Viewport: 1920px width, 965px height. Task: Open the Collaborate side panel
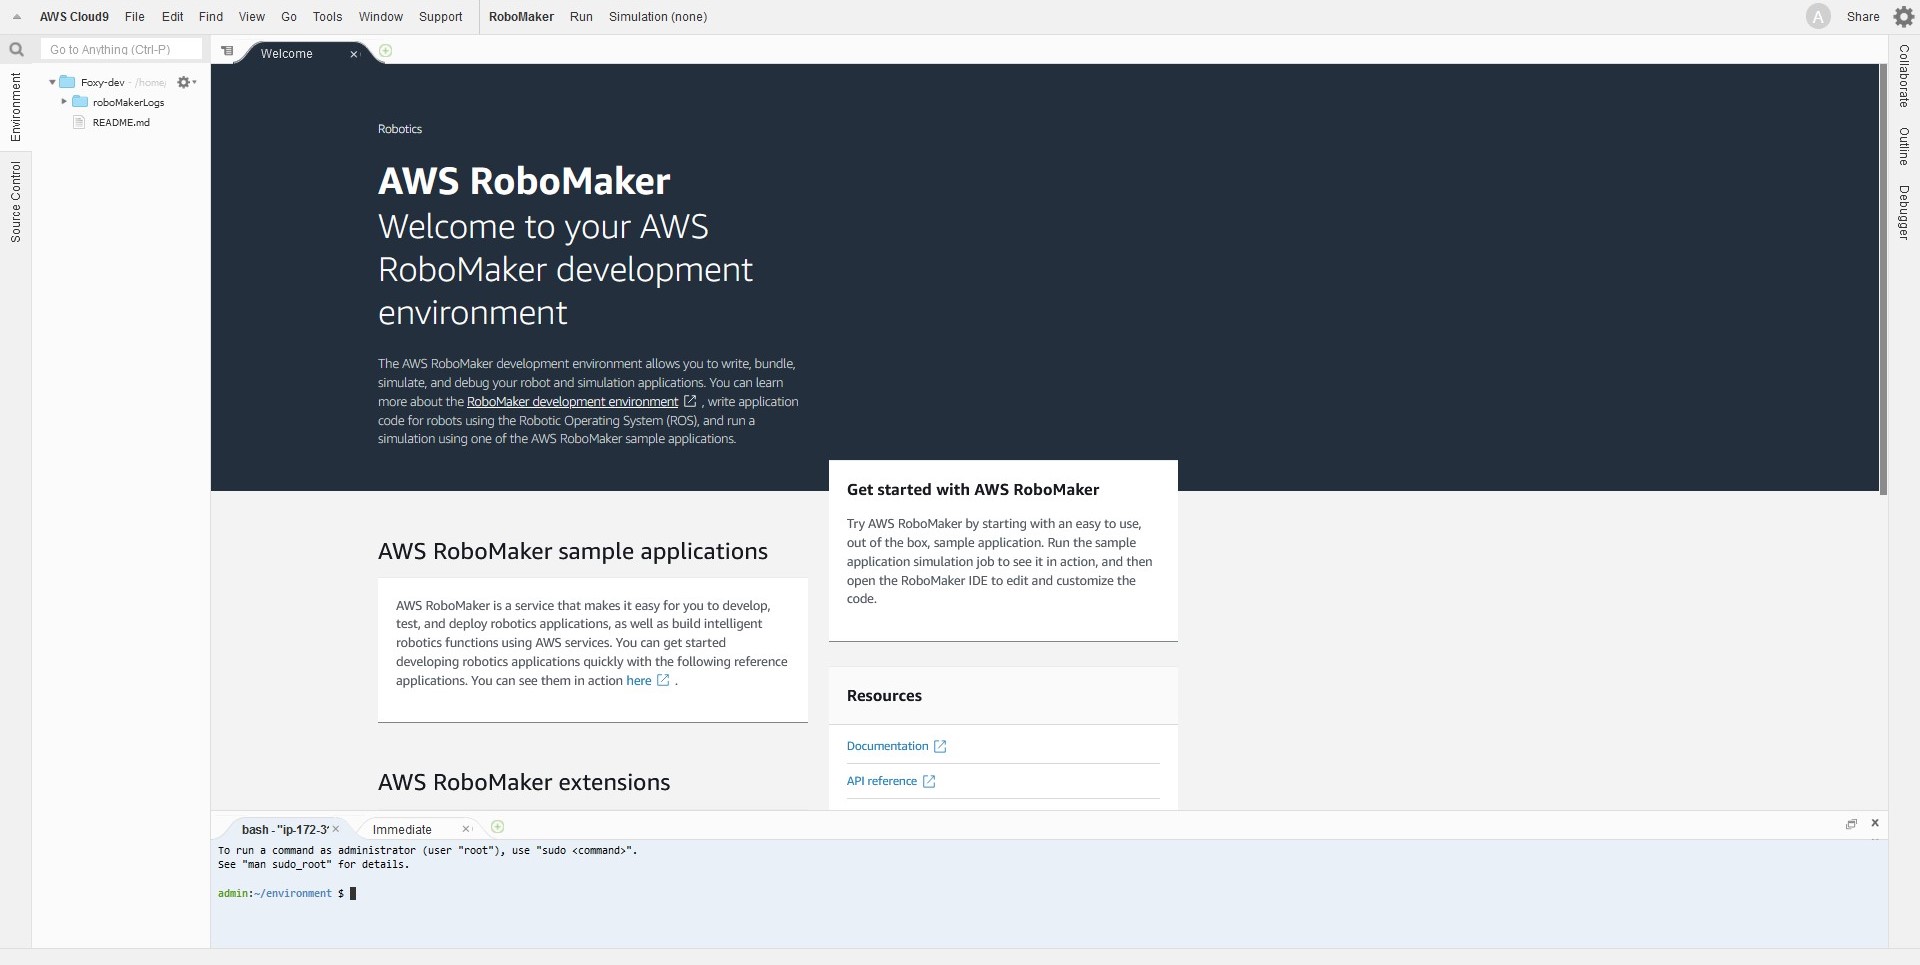1904,76
